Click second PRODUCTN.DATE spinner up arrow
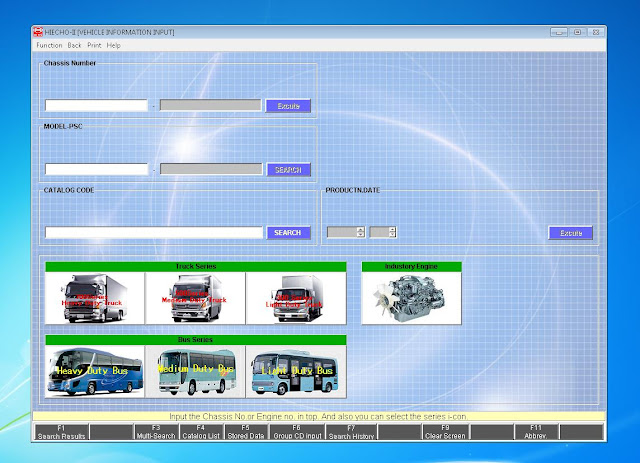Screen dimensions: 640x463 (392, 230)
